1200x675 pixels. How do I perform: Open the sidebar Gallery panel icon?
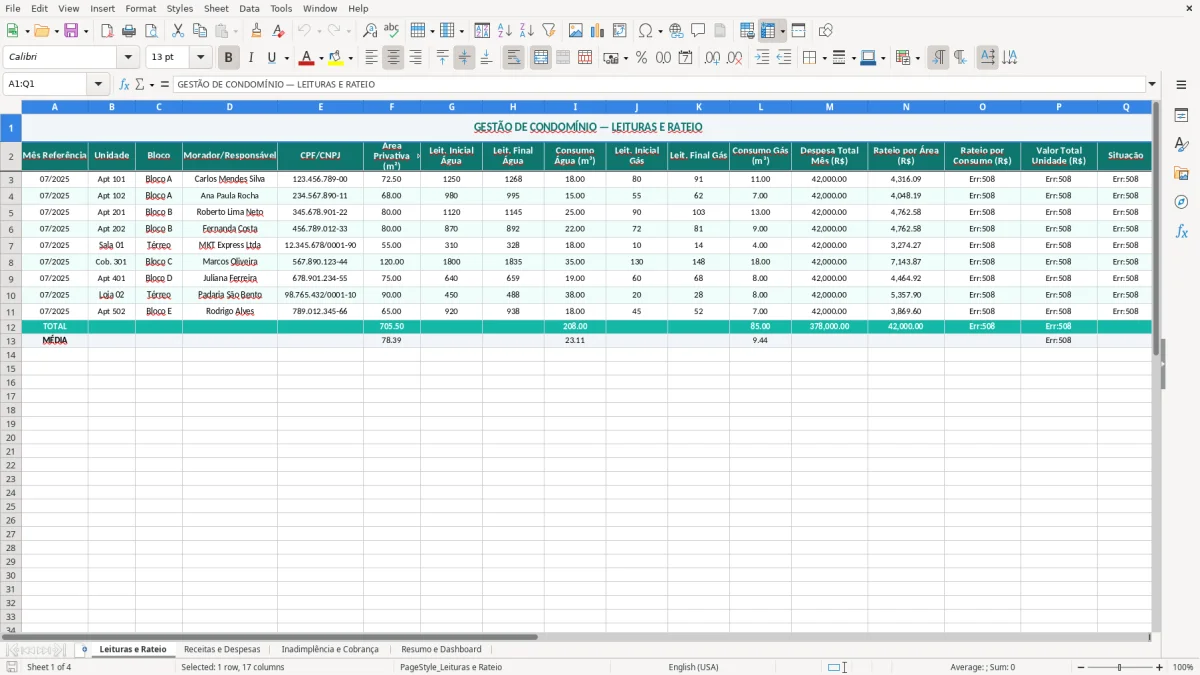tap(1181, 174)
